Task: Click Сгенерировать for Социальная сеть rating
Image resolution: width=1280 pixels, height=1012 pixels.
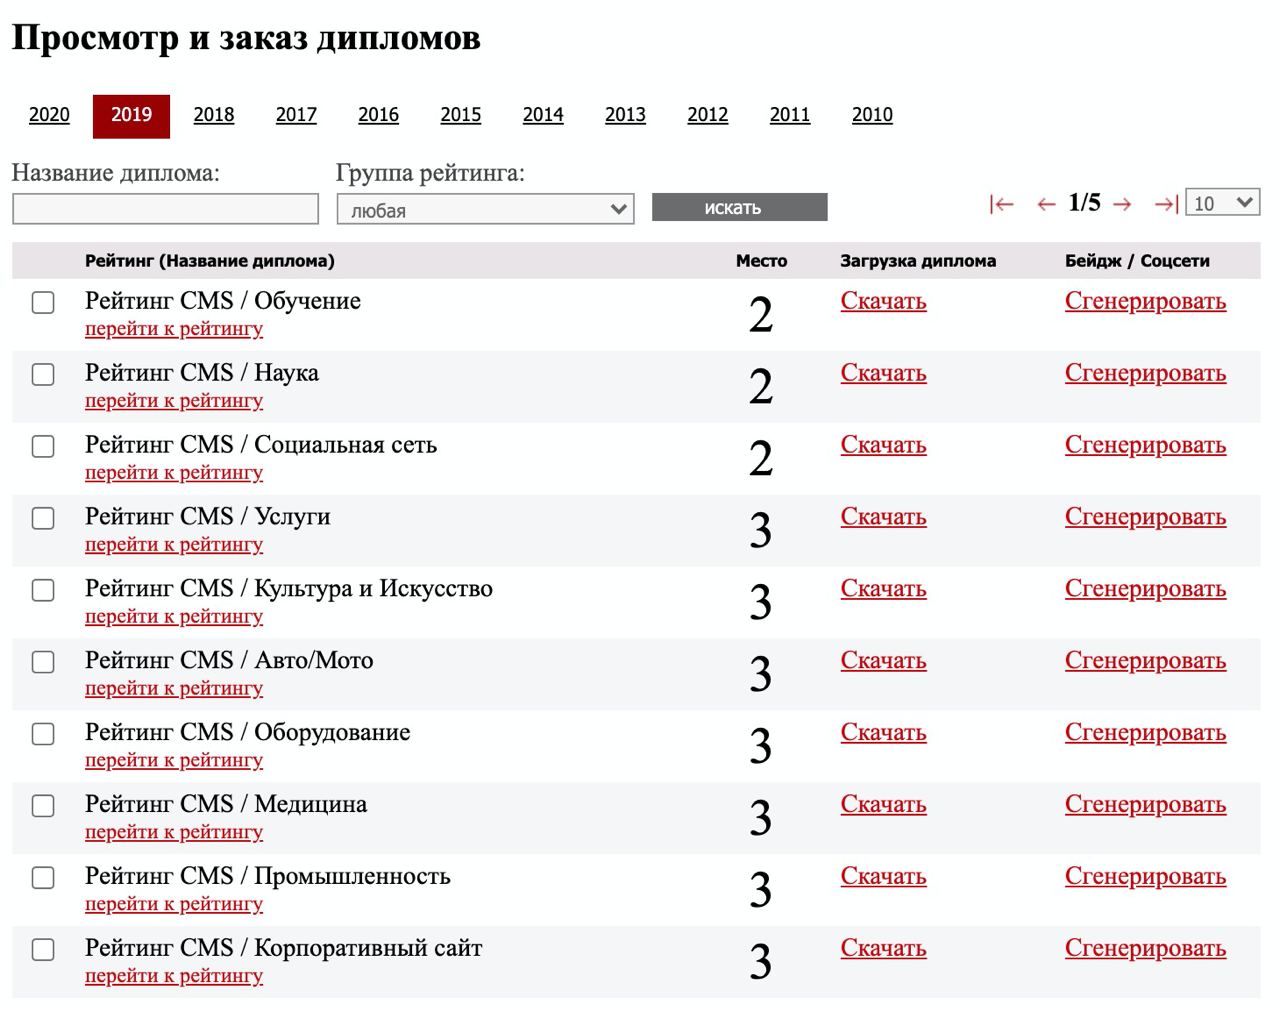Action: [x=1145, y=445]
